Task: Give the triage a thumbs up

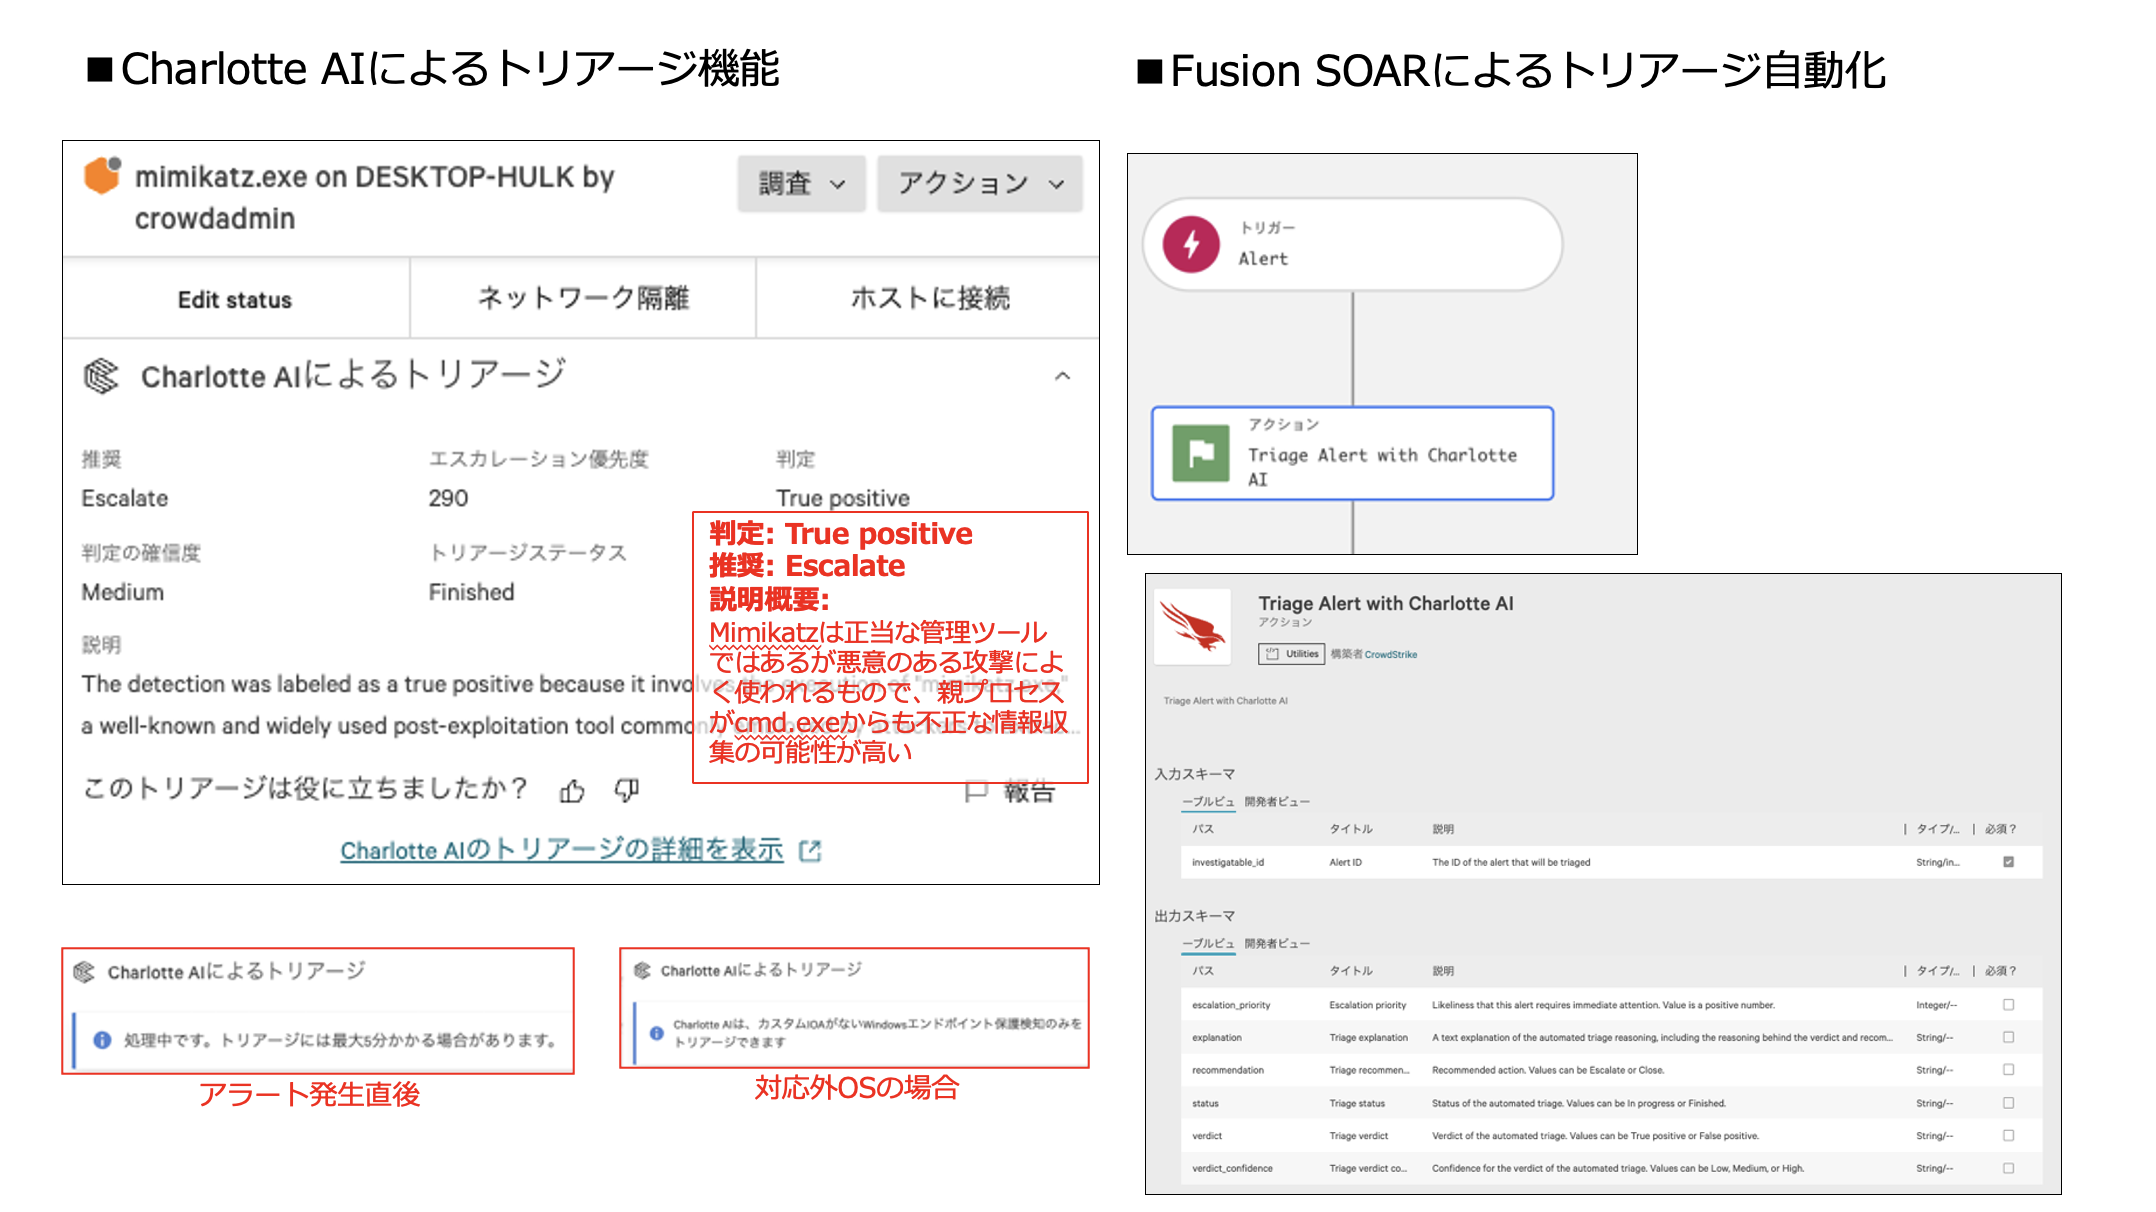Action: (572, 791)
